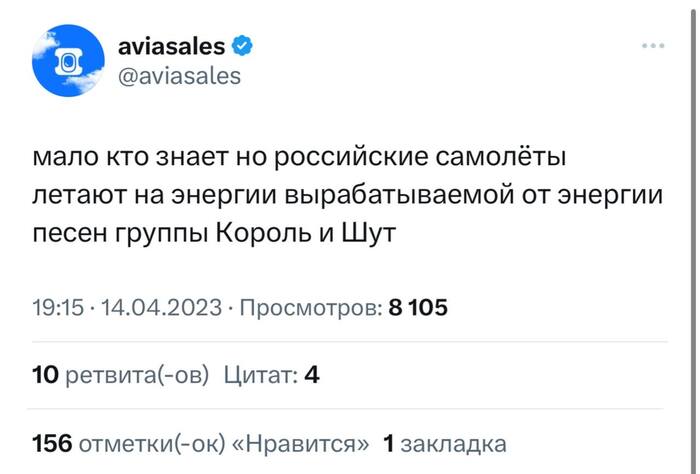The image size is (700, 474).
Task: Click the bookmark count number 1
Action: click(390, 443)
